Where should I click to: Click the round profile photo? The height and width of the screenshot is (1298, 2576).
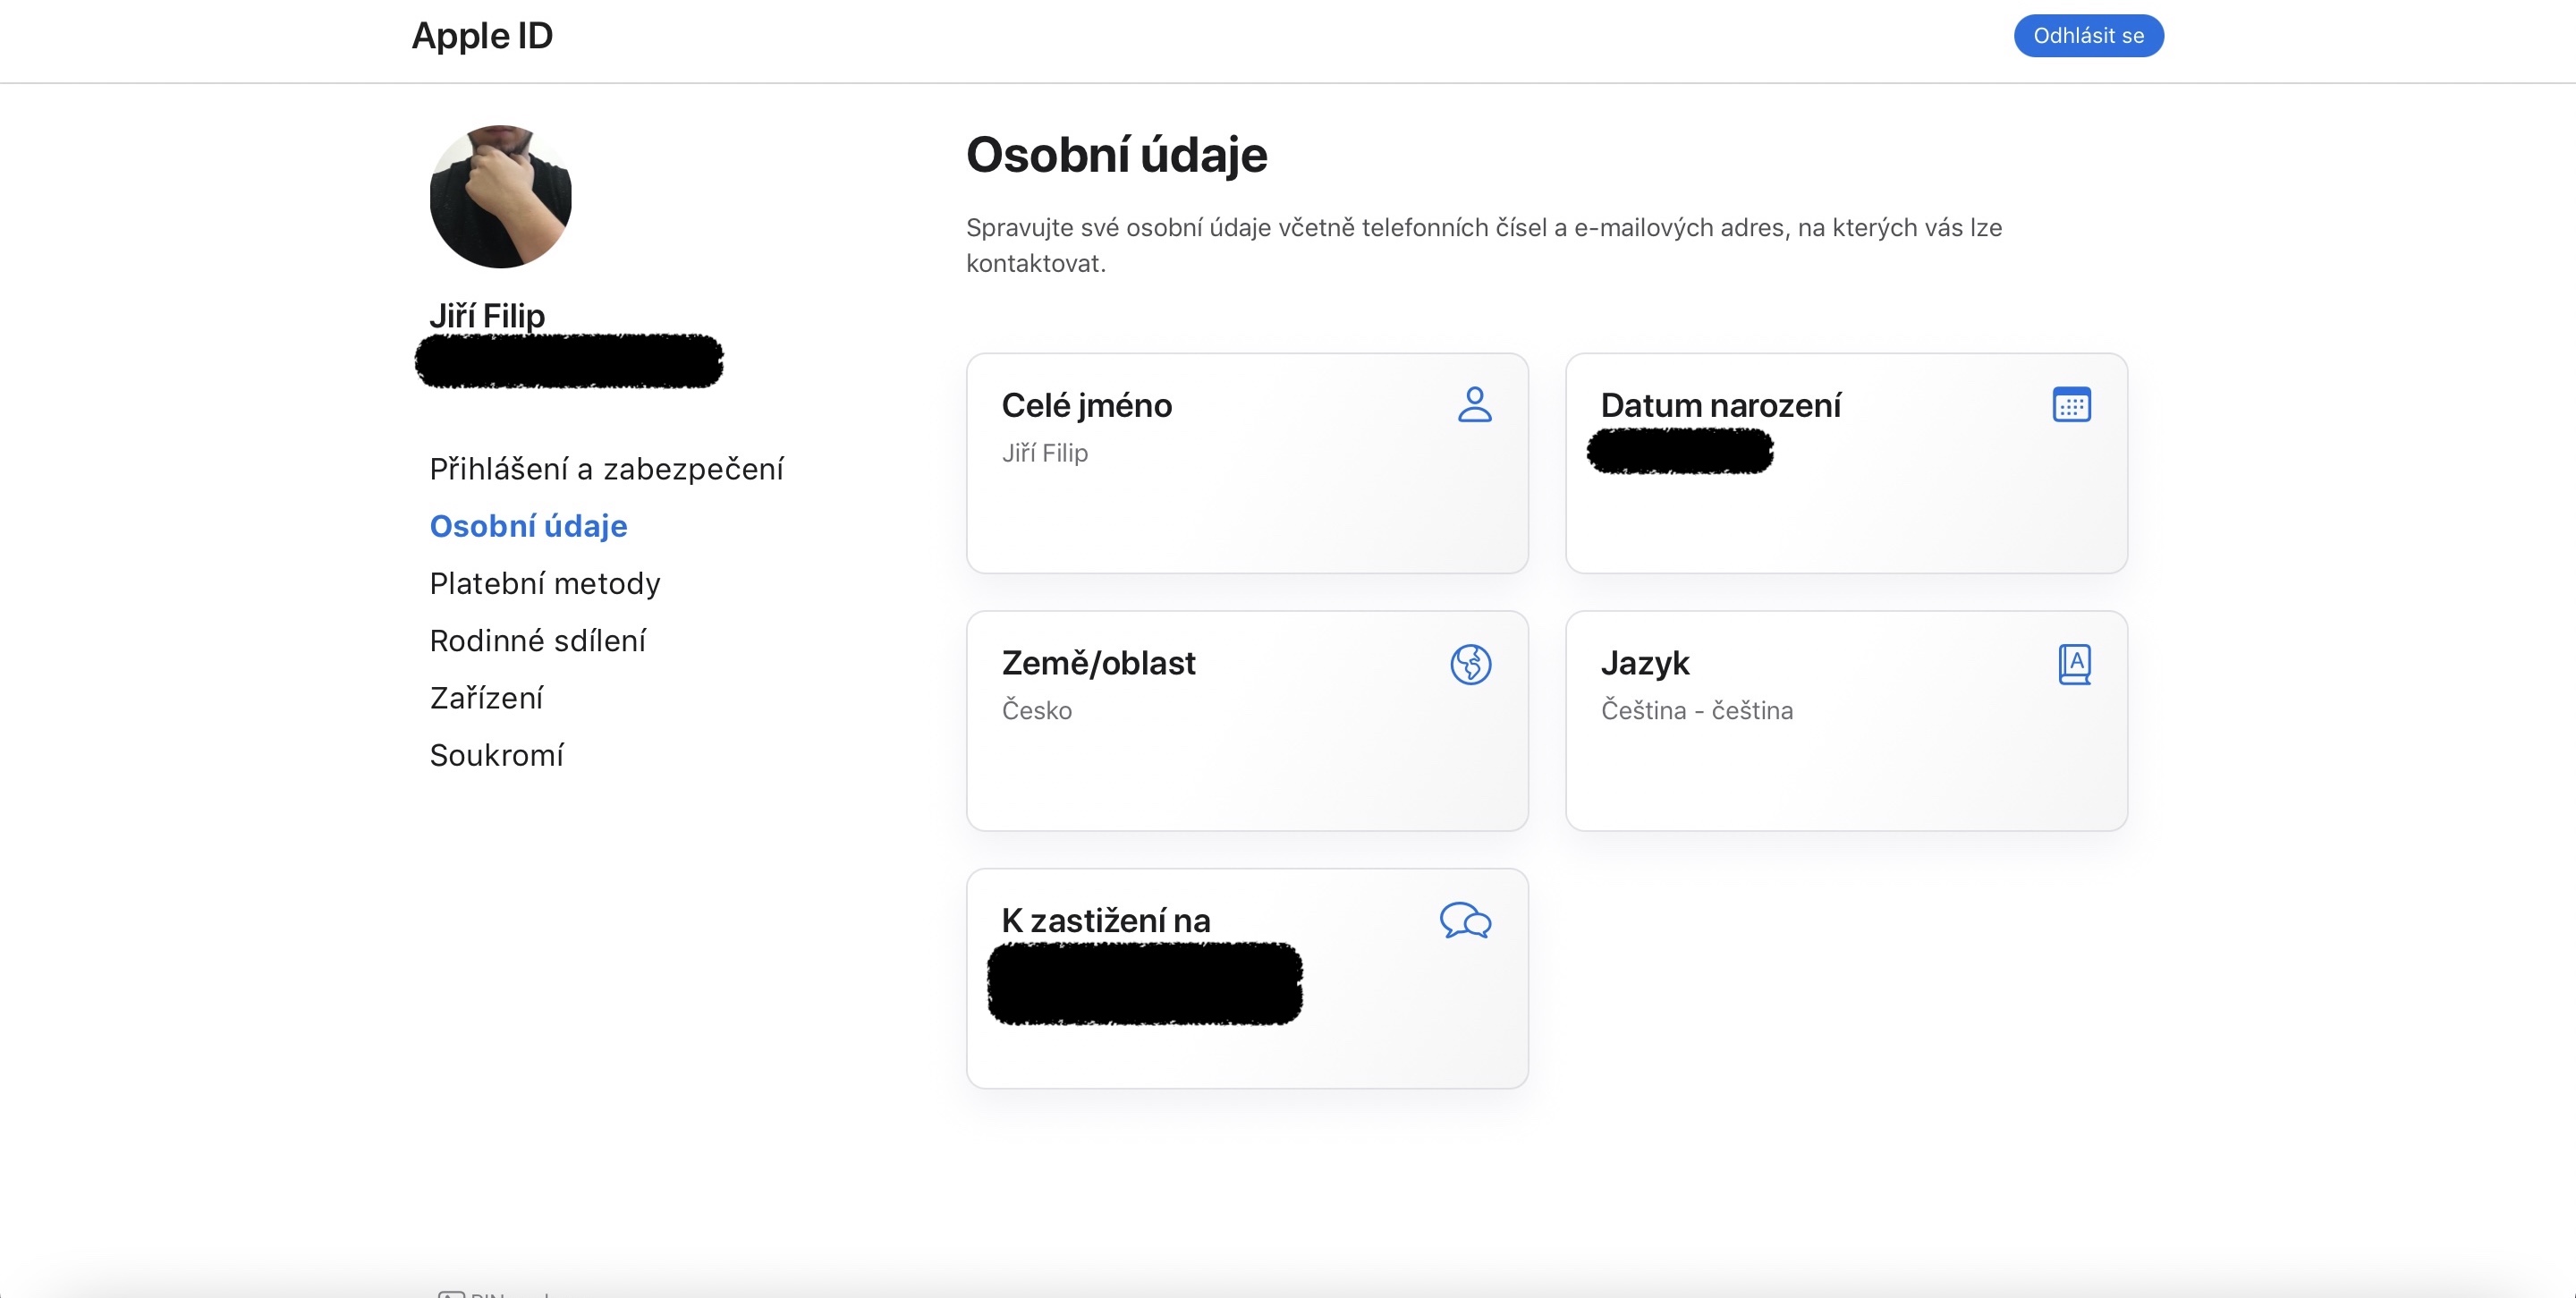coord(500,196)
